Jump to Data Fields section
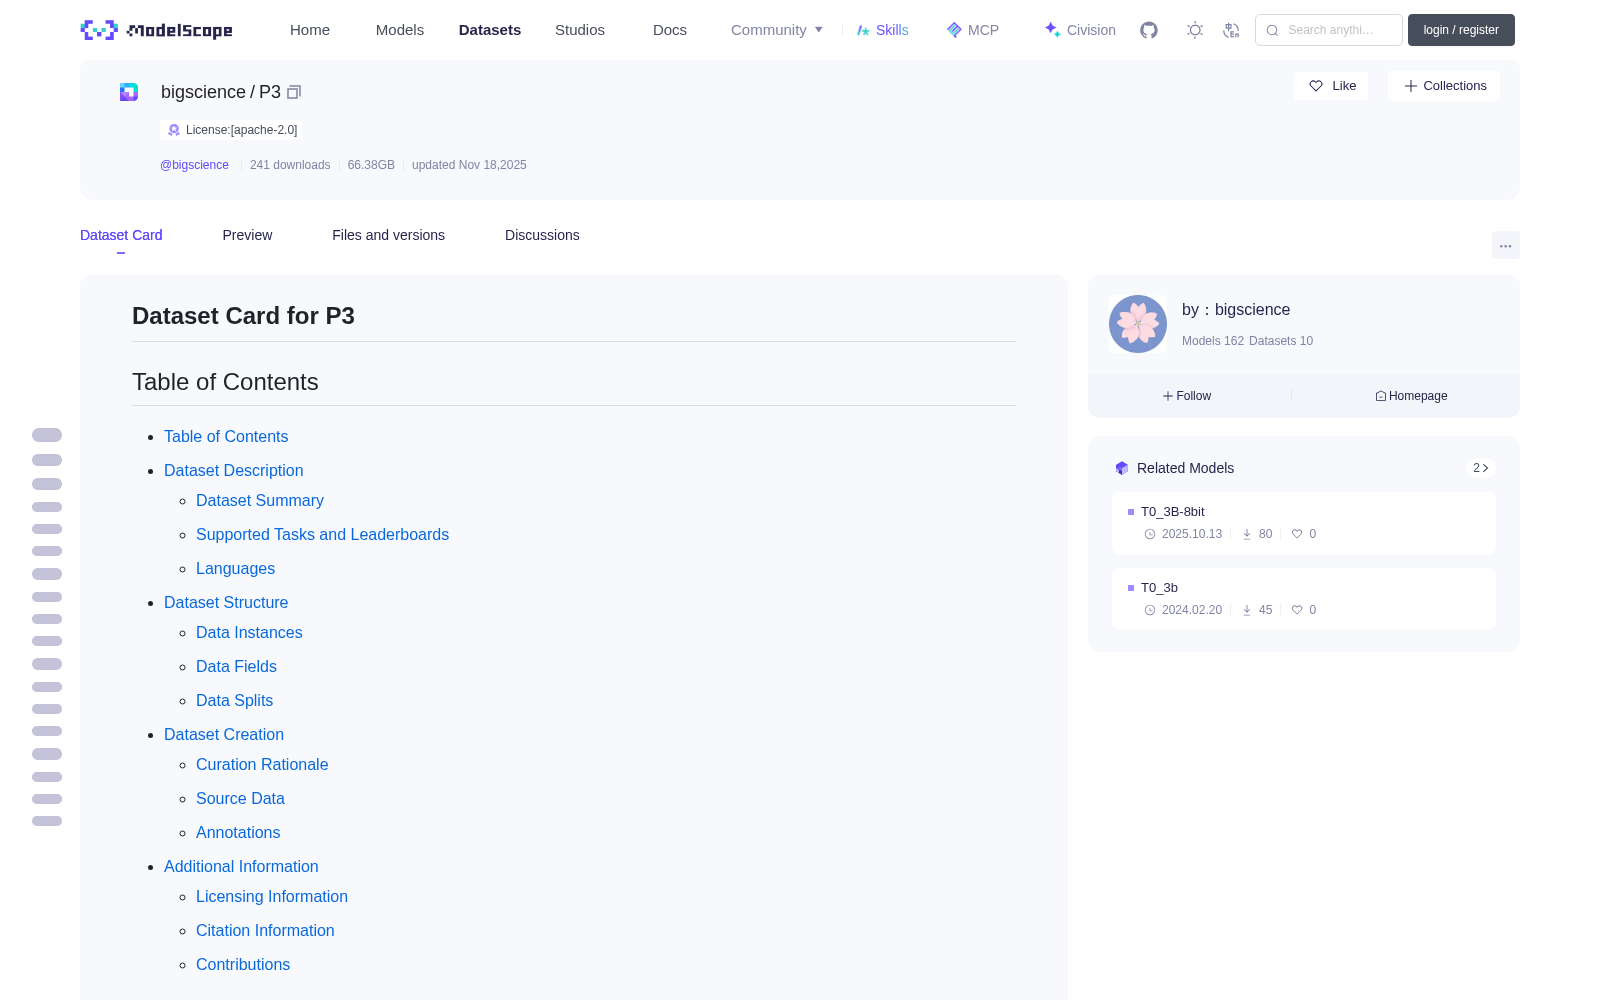This screenshot has width=1600, height=1000. click(x=236, y=666)
